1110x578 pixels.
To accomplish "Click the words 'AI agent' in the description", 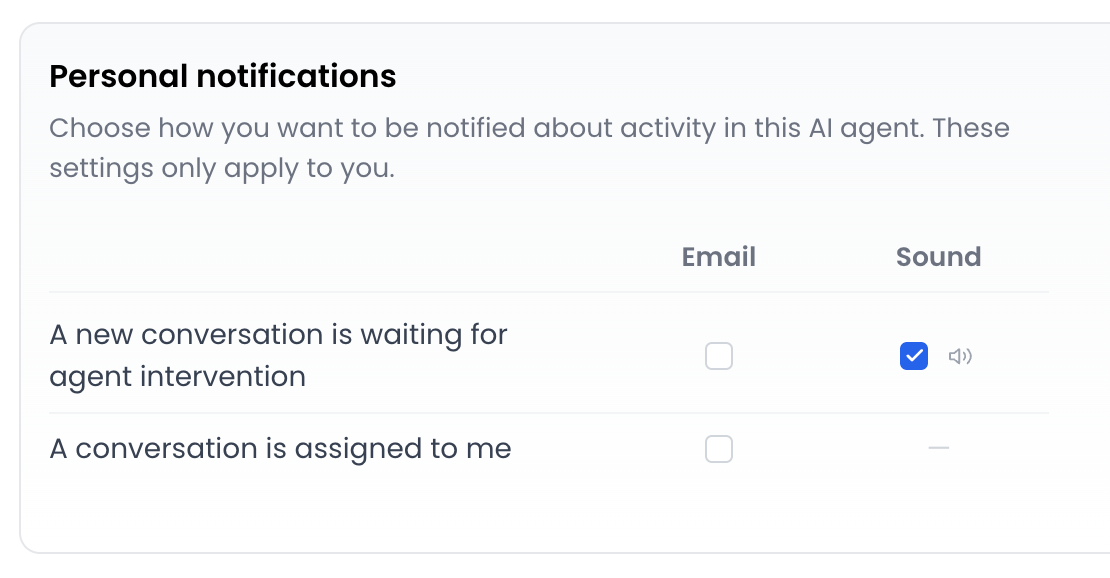I will pyautogui.click(x=865, y=129).
